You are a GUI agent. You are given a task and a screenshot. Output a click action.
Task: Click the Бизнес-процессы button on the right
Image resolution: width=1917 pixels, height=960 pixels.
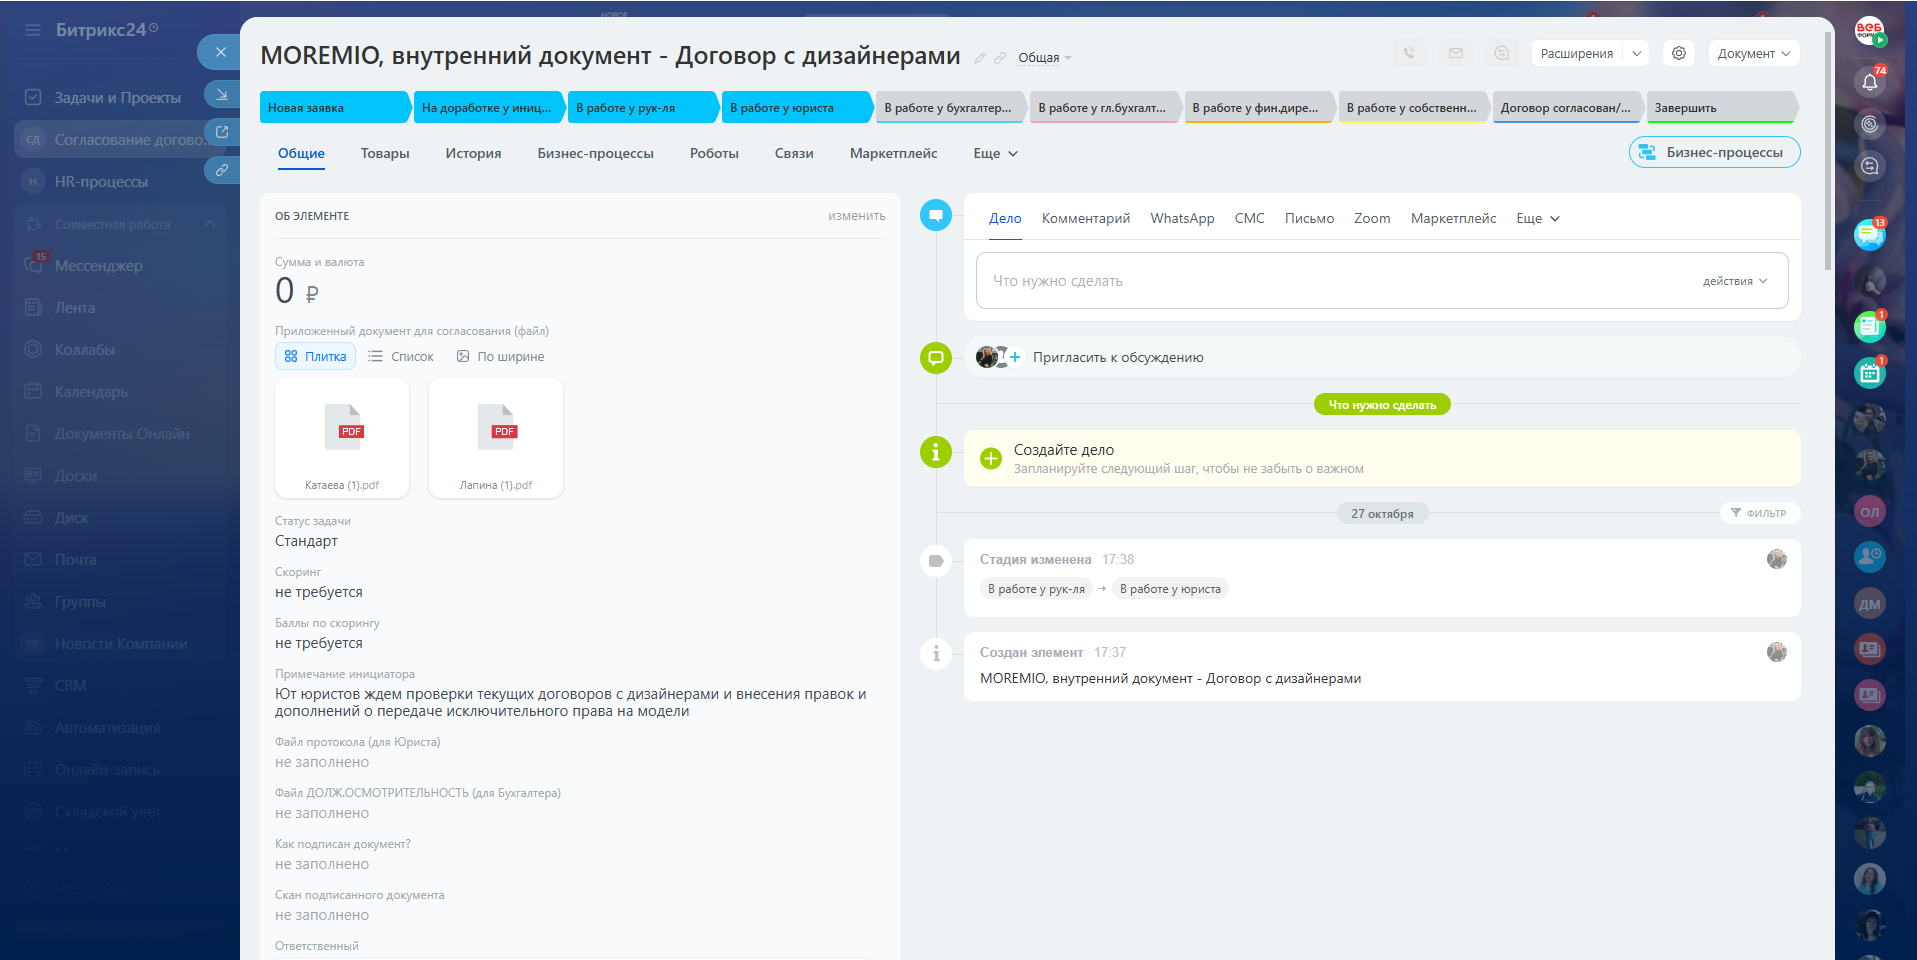point(1714,152)
